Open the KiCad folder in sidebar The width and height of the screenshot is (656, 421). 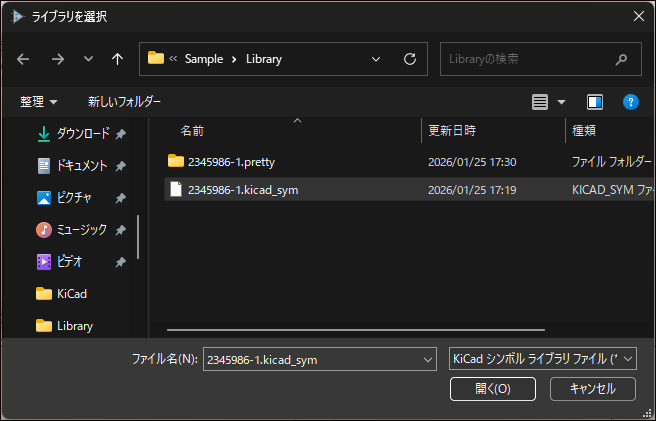point(72,293)
